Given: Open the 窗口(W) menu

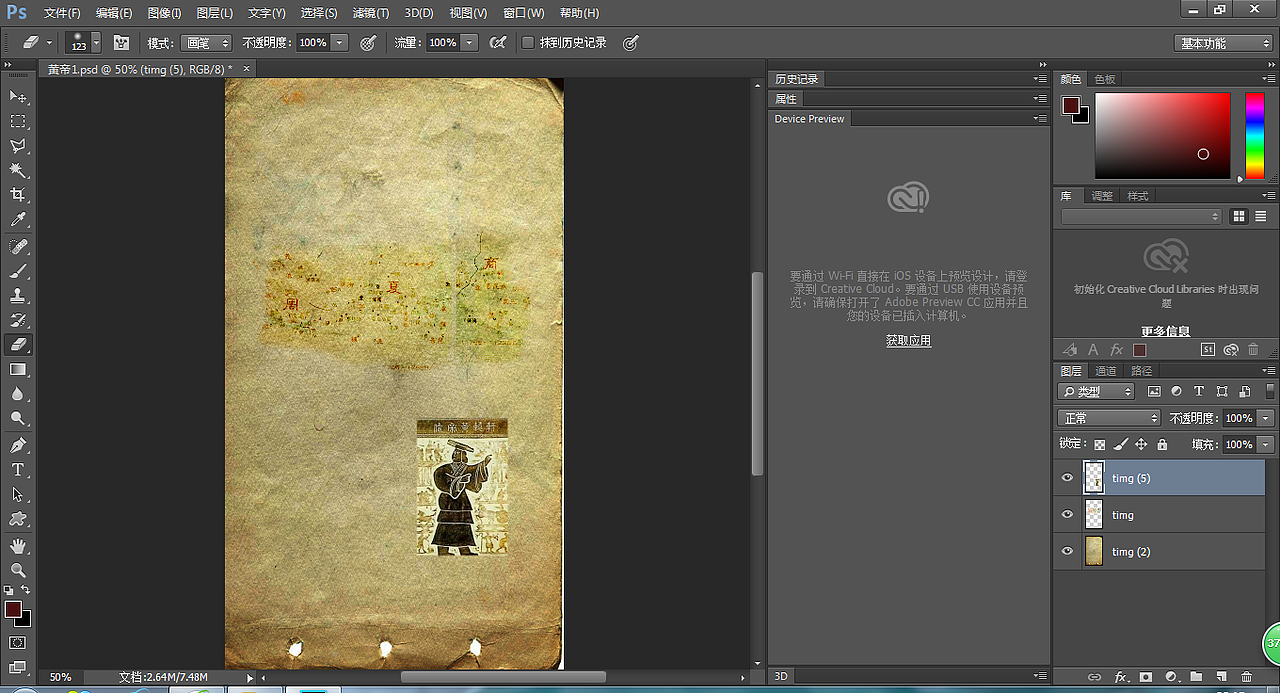Looking at the screenshot, I should 524,13.
